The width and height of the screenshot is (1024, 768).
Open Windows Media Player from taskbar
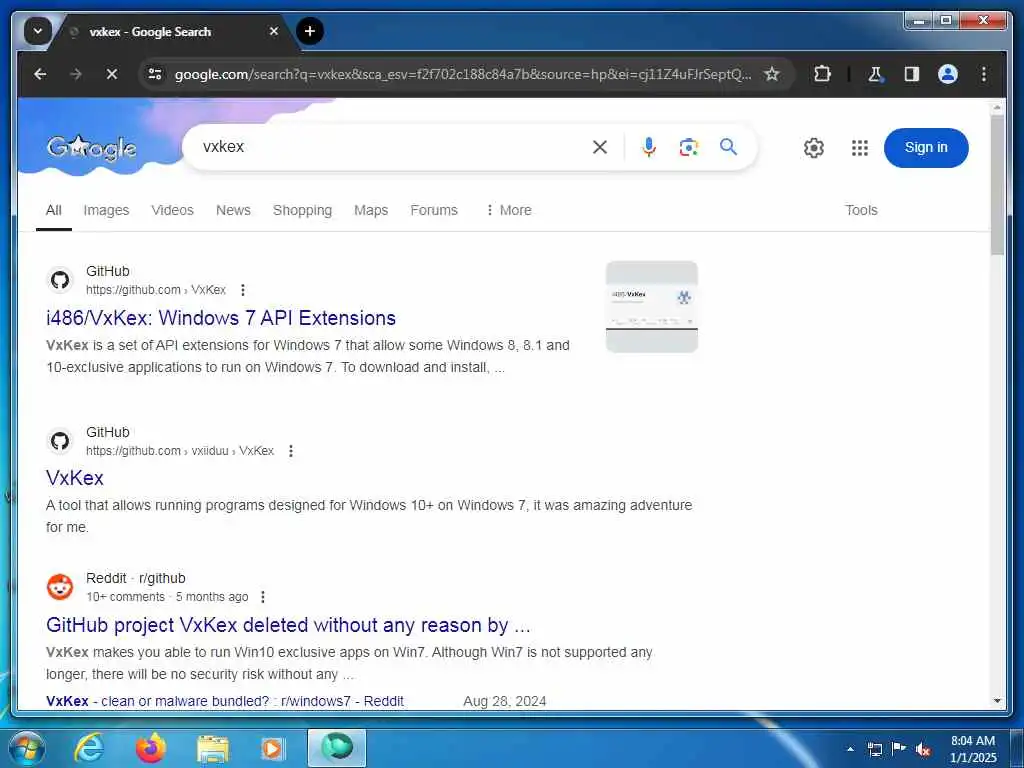click(273, 748)
